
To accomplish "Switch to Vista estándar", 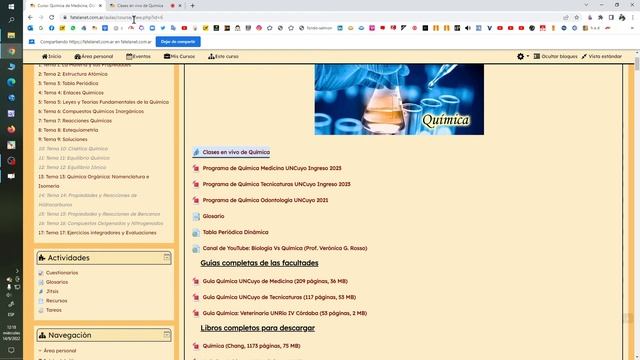I will [x=602, y=56].
